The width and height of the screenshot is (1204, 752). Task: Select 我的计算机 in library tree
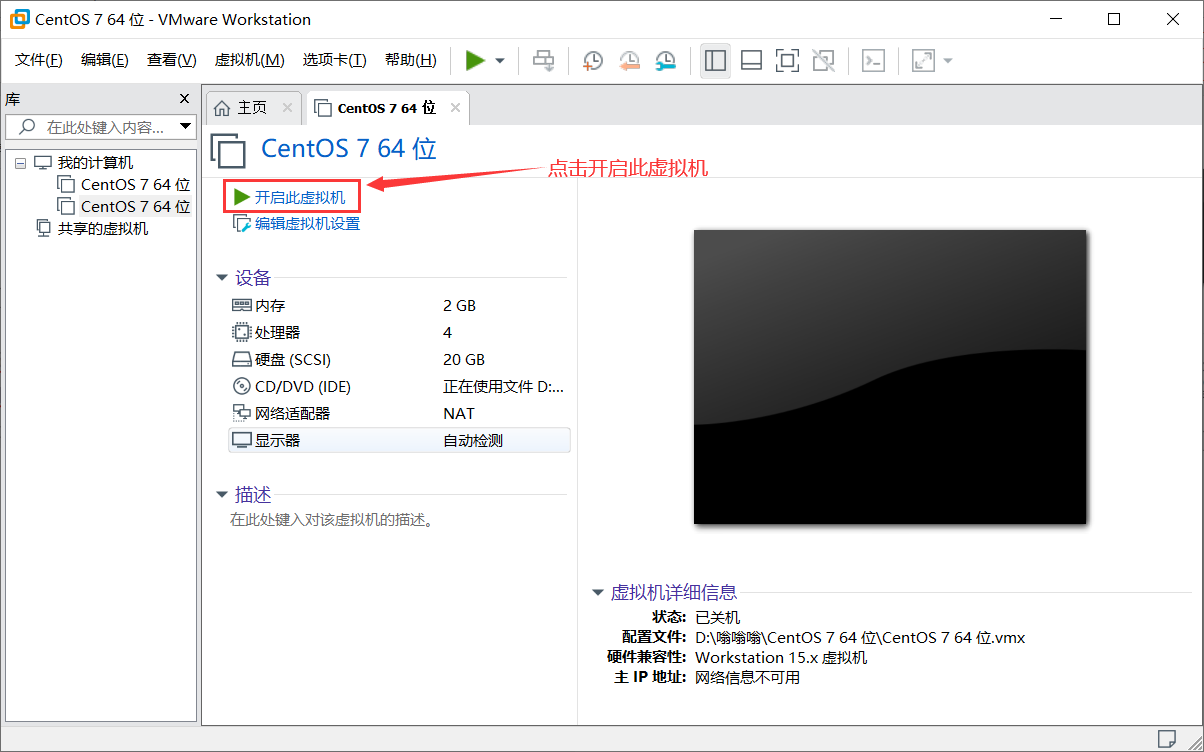click(95, 162)
